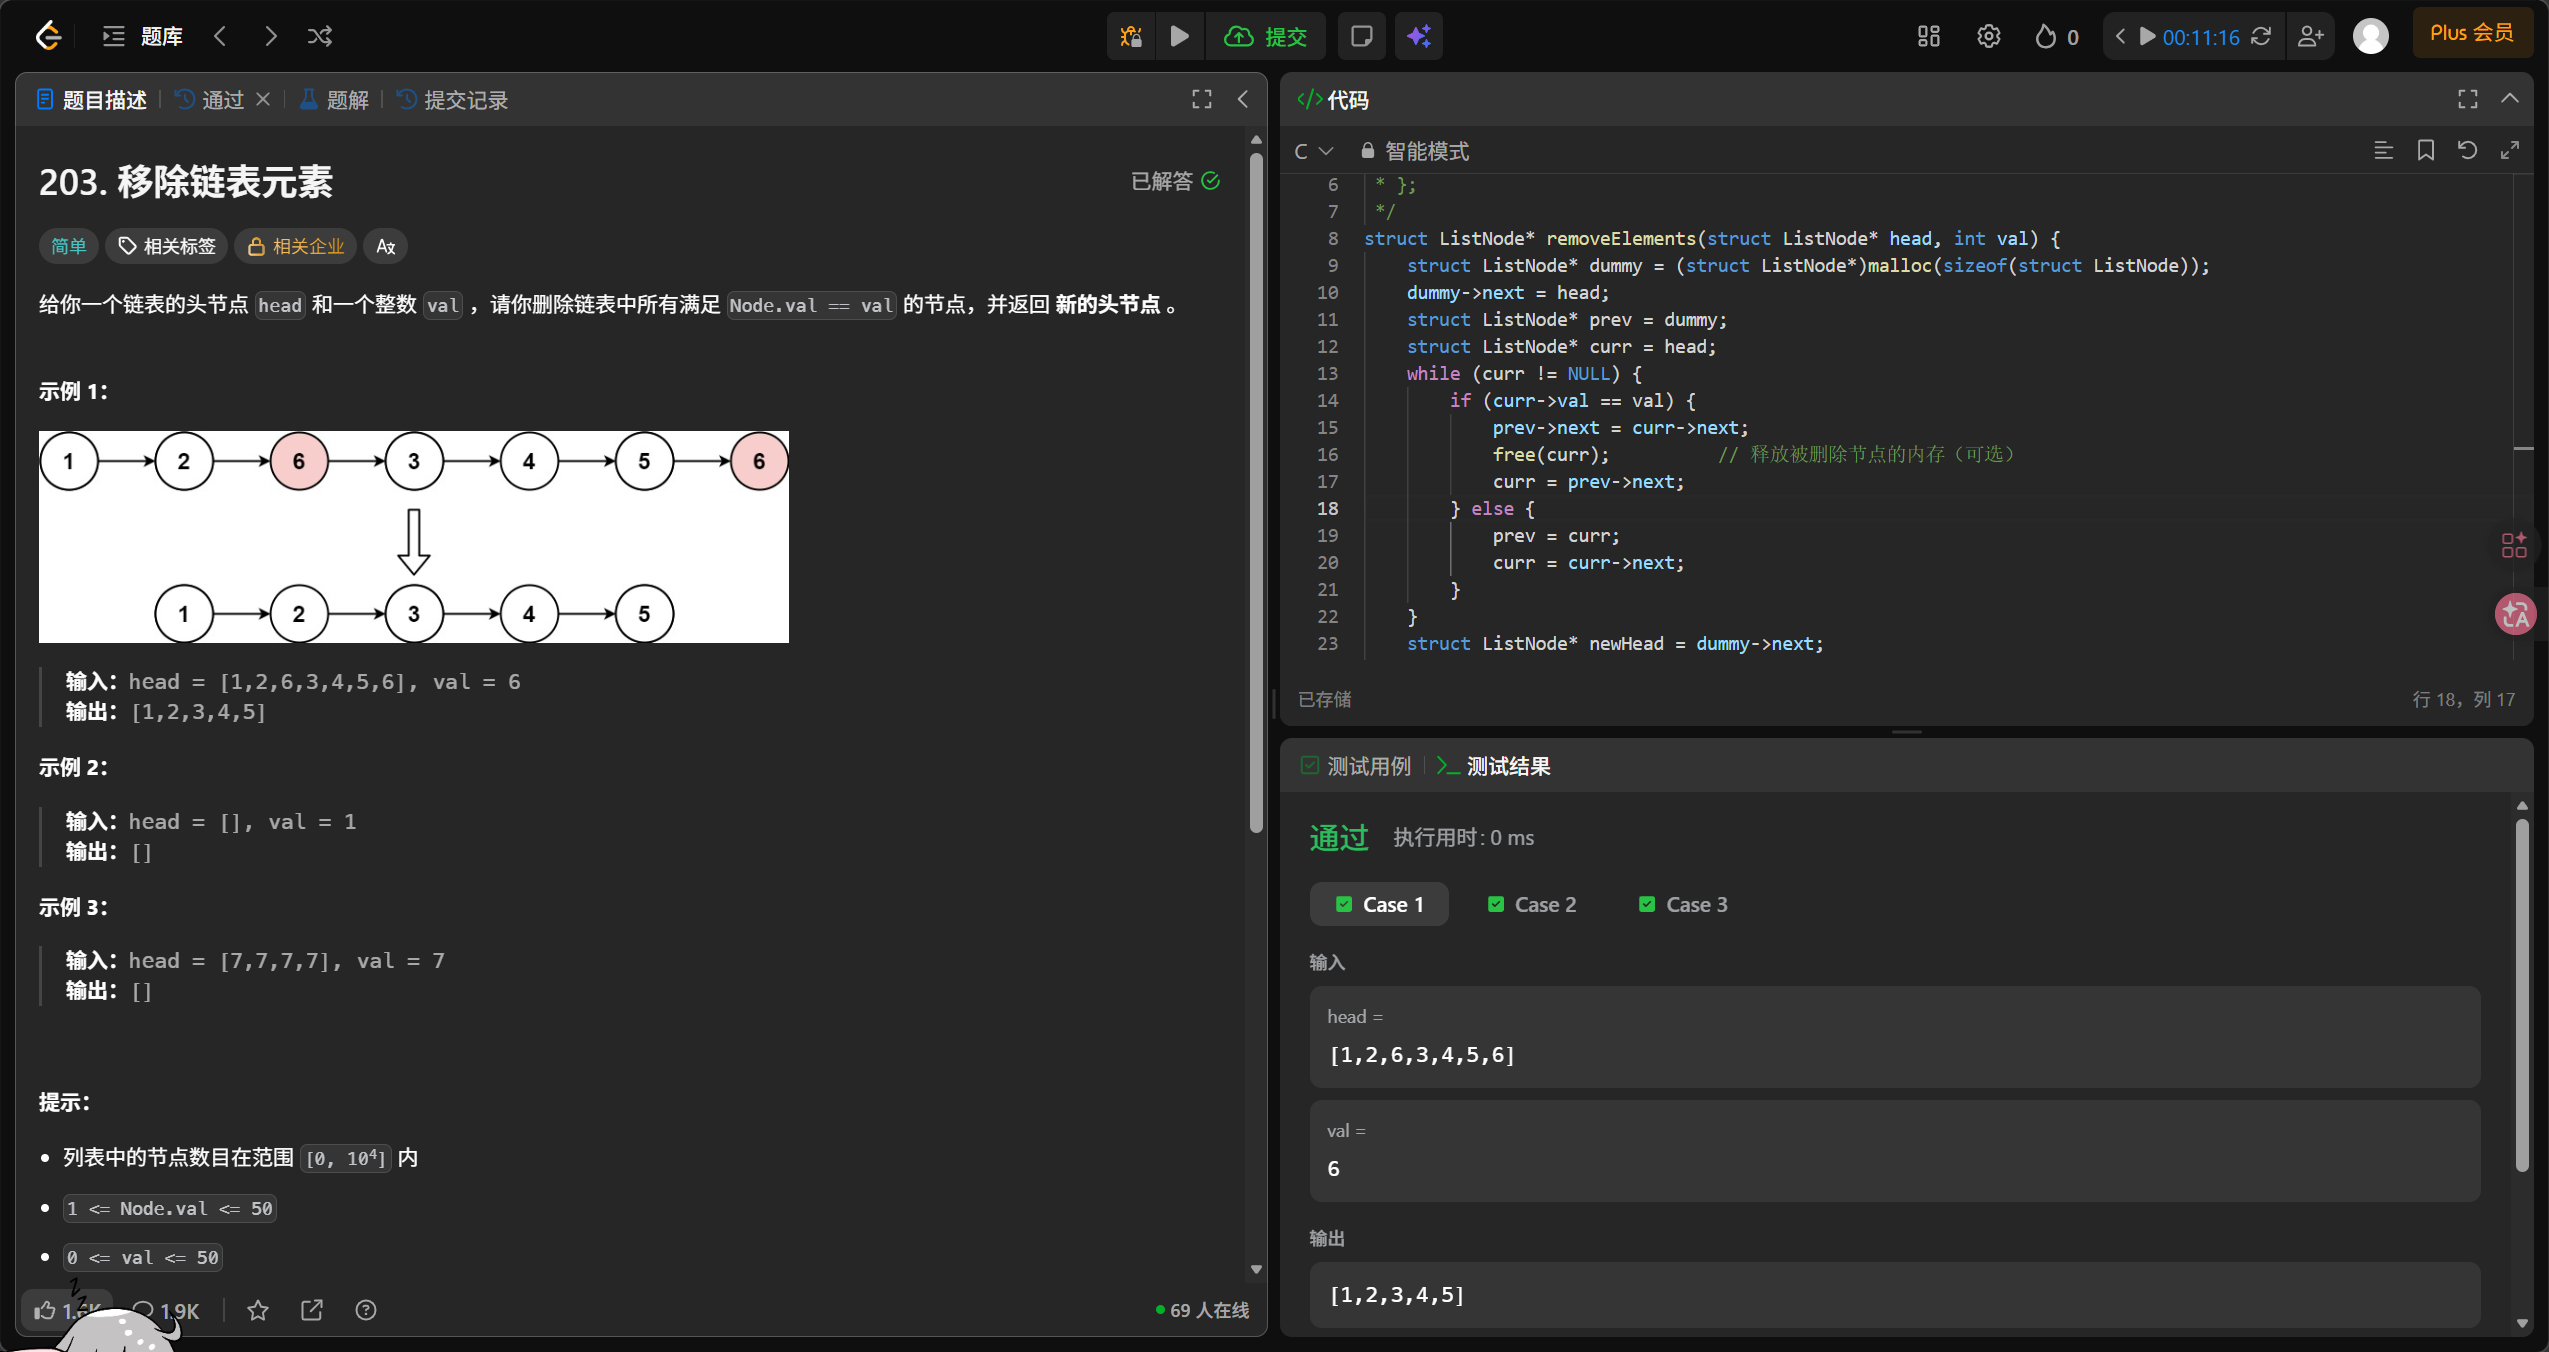Click the green 提交 submit button

click(x=1266, y=37)
